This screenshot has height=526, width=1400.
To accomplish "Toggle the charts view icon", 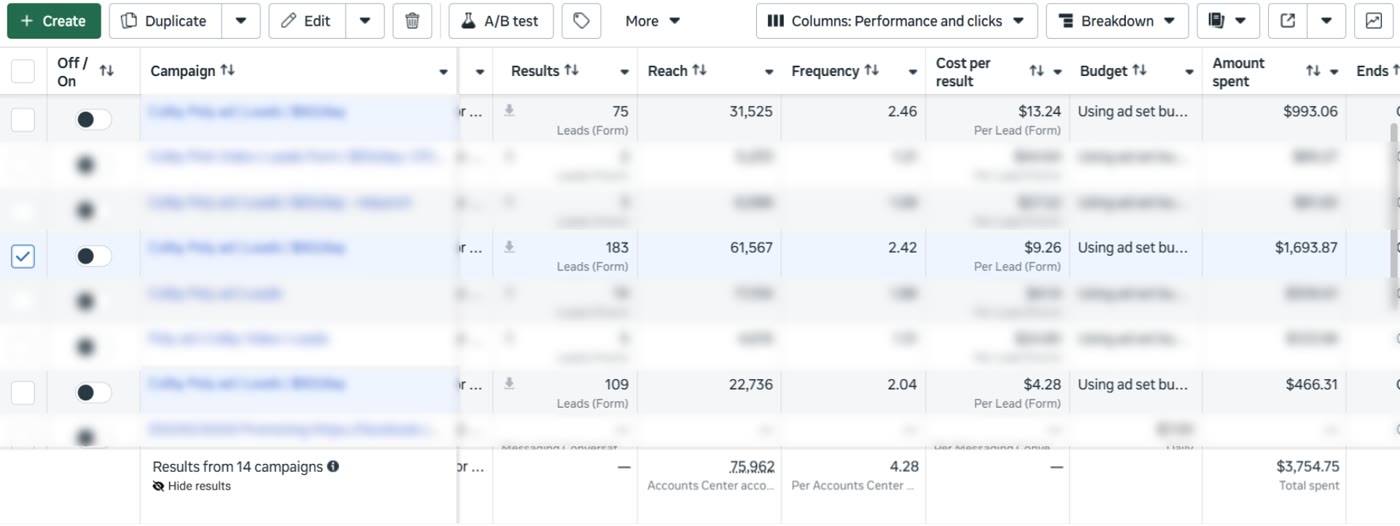I will click(x=1374, y=21).
